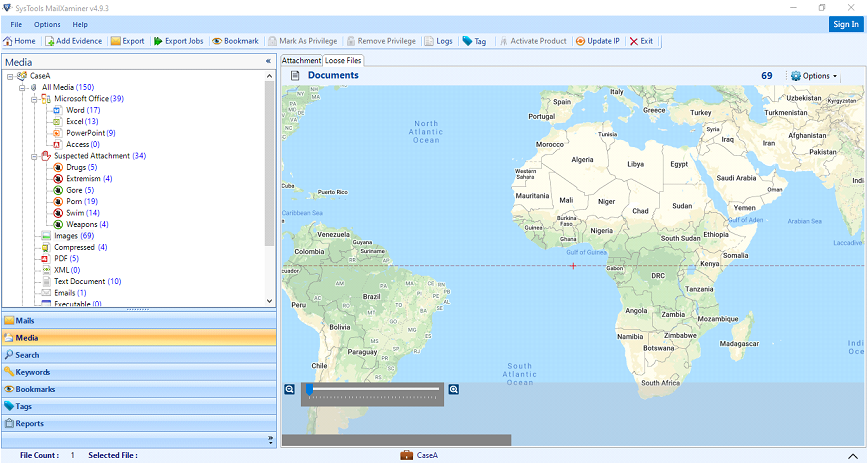This screenshot has width=868, height=474.
Task: Click the Sign In button
Action: [846, 24]
